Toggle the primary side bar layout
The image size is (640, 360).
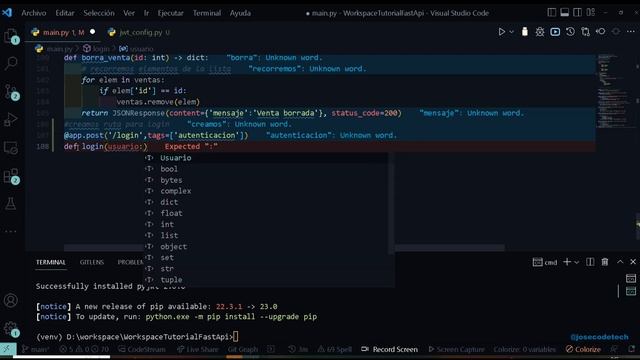pyautogui.click(x=551, y=13)
